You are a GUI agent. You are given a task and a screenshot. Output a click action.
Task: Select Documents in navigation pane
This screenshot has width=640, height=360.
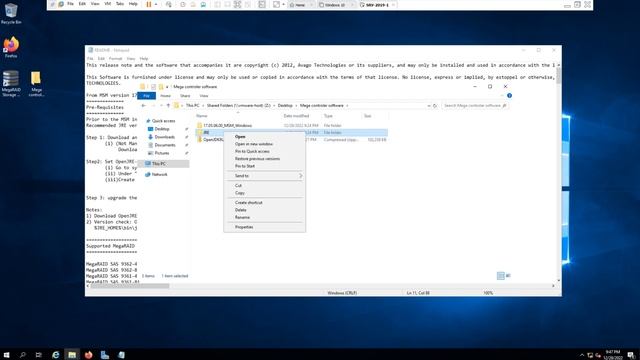coord(165,145)
